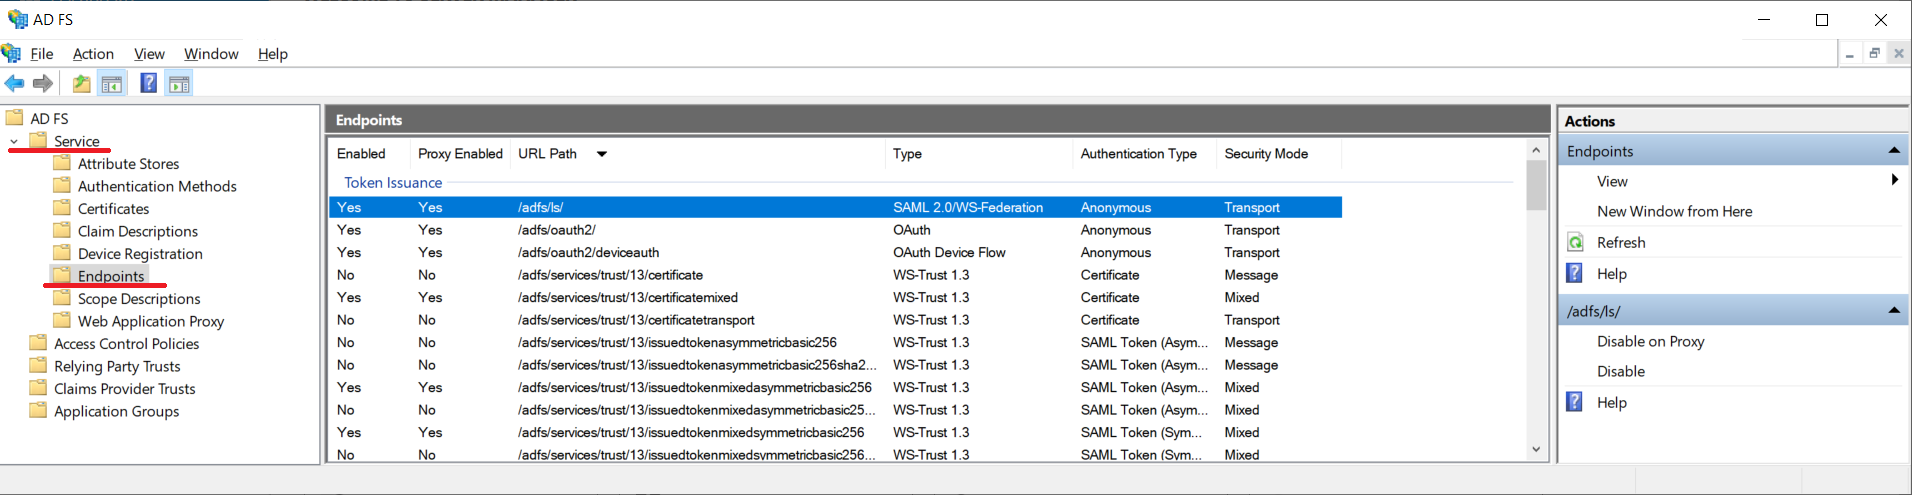Collapse the Endpoints actions section

[x=1894, y=151]
